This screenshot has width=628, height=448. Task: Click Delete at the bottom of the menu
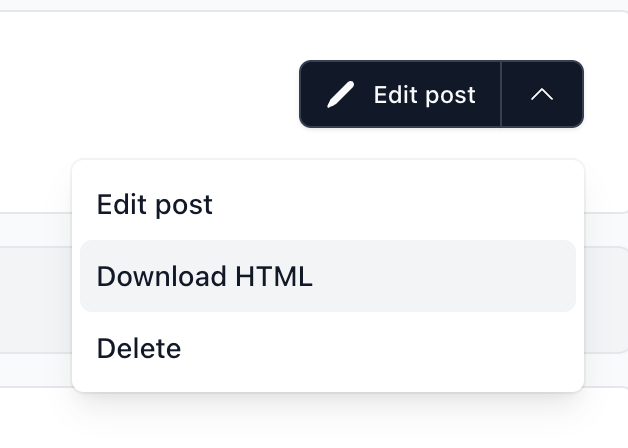pos(139,348)
